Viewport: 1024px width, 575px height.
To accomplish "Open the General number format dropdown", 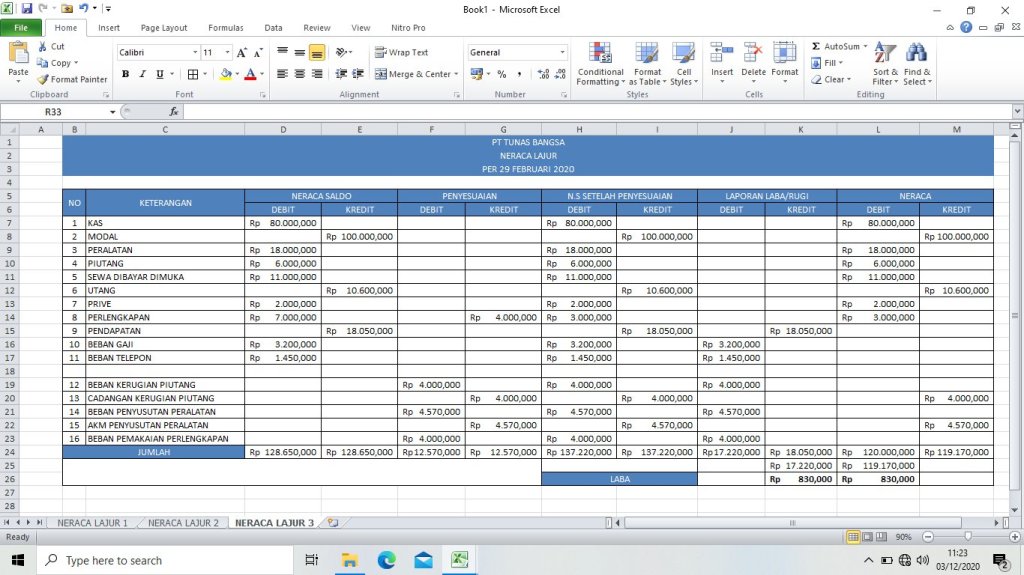I will 562,52.
